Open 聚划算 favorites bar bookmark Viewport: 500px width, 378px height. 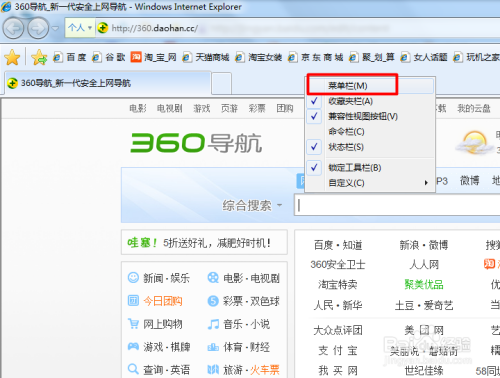[x=372, y=57]
